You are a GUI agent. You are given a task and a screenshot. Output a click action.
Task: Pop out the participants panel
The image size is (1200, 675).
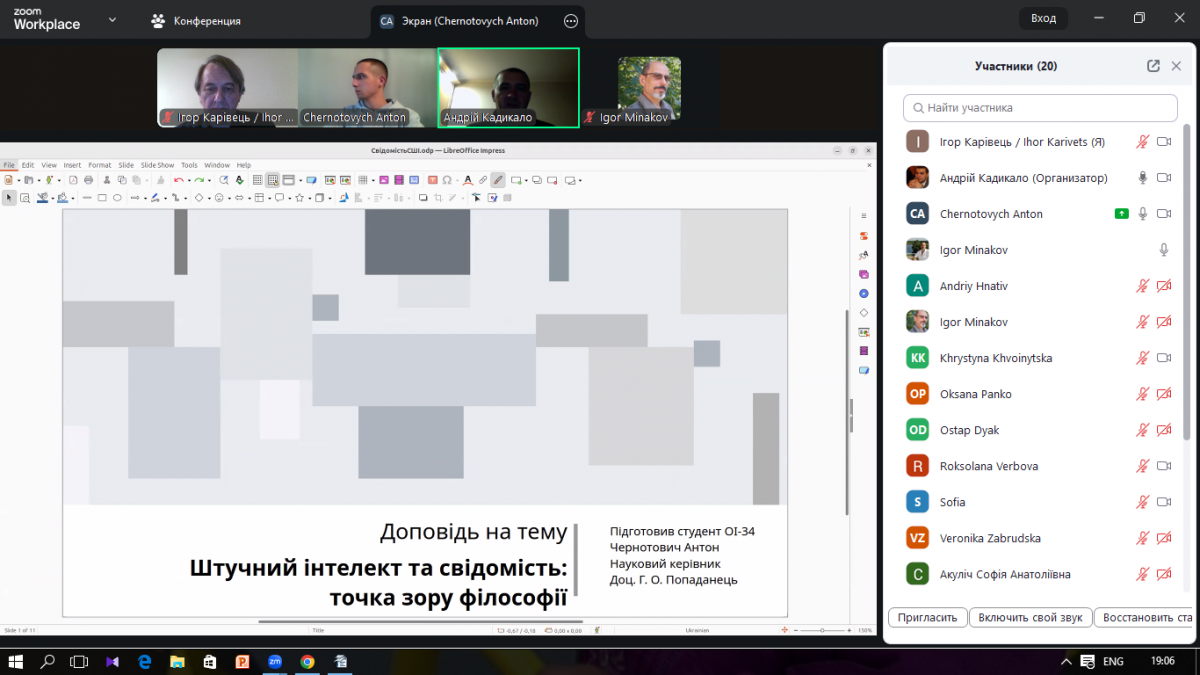coord(1153,66)
